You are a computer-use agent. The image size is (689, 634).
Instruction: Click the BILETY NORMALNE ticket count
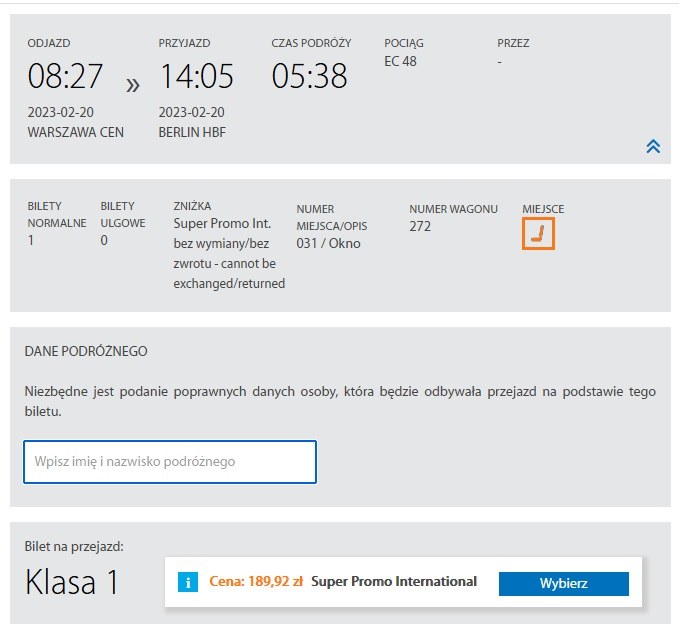pyautogui.click(x=30, y=240)
